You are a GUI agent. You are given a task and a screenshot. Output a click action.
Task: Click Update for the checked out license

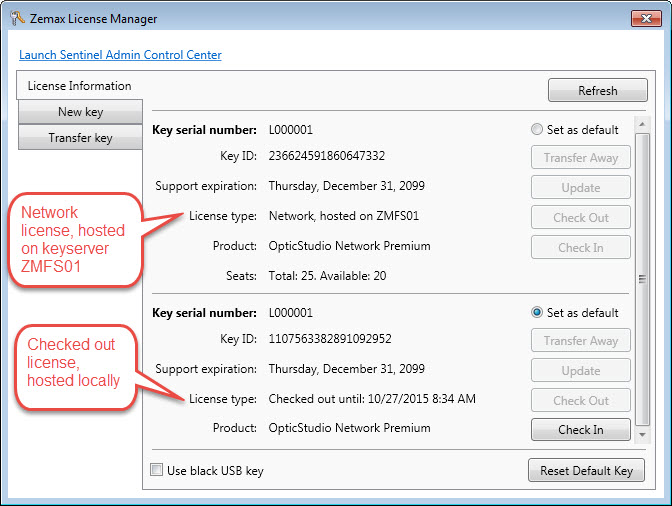[x=581, y=370]
